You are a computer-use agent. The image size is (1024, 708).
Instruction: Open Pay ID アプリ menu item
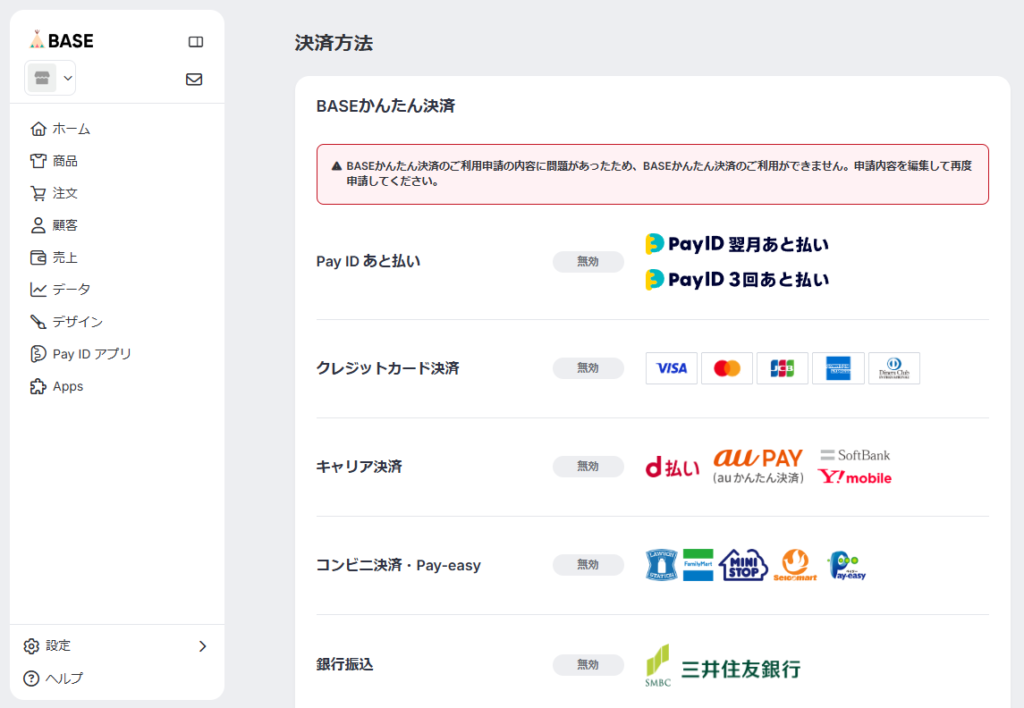(x=91, y=354)
